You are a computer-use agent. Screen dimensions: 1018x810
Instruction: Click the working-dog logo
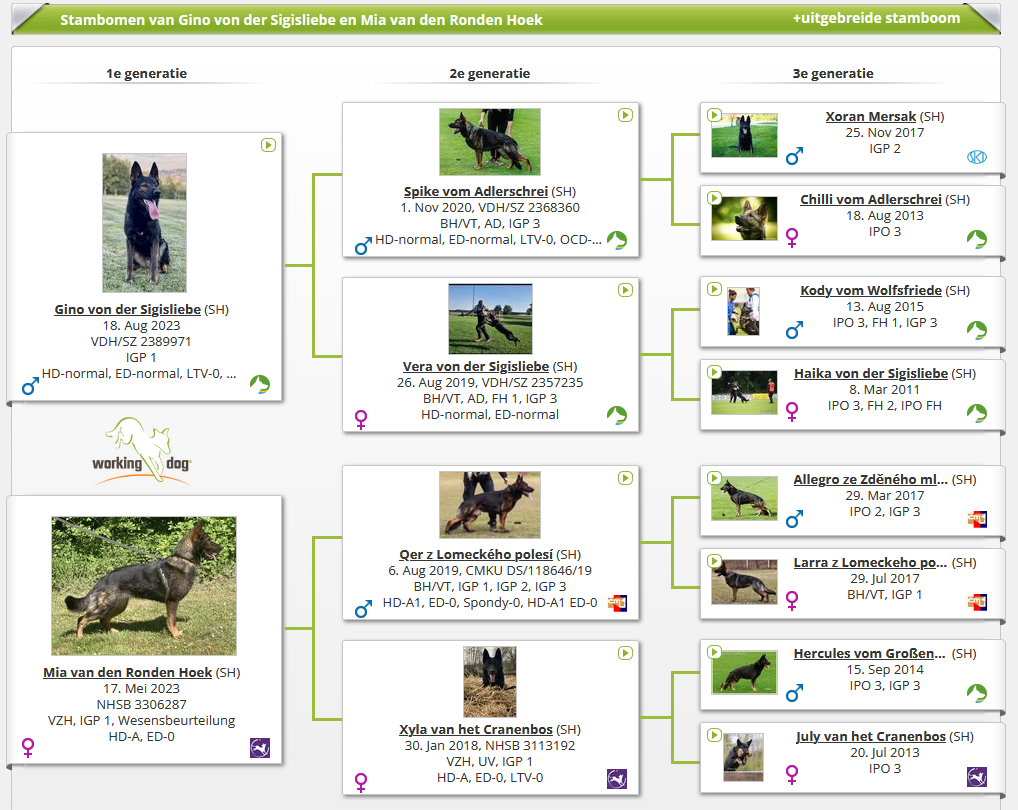148,451
